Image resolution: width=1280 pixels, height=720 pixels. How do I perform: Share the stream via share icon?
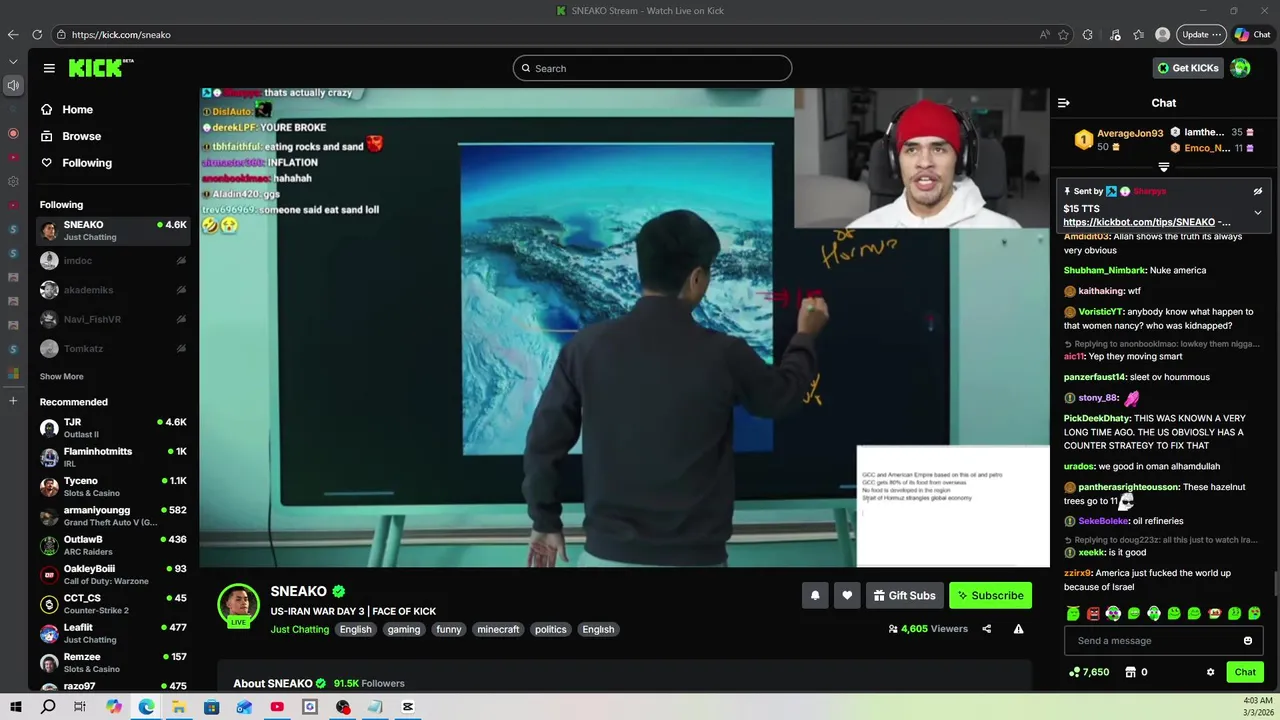pyautogui.click(x=987, y=629)
